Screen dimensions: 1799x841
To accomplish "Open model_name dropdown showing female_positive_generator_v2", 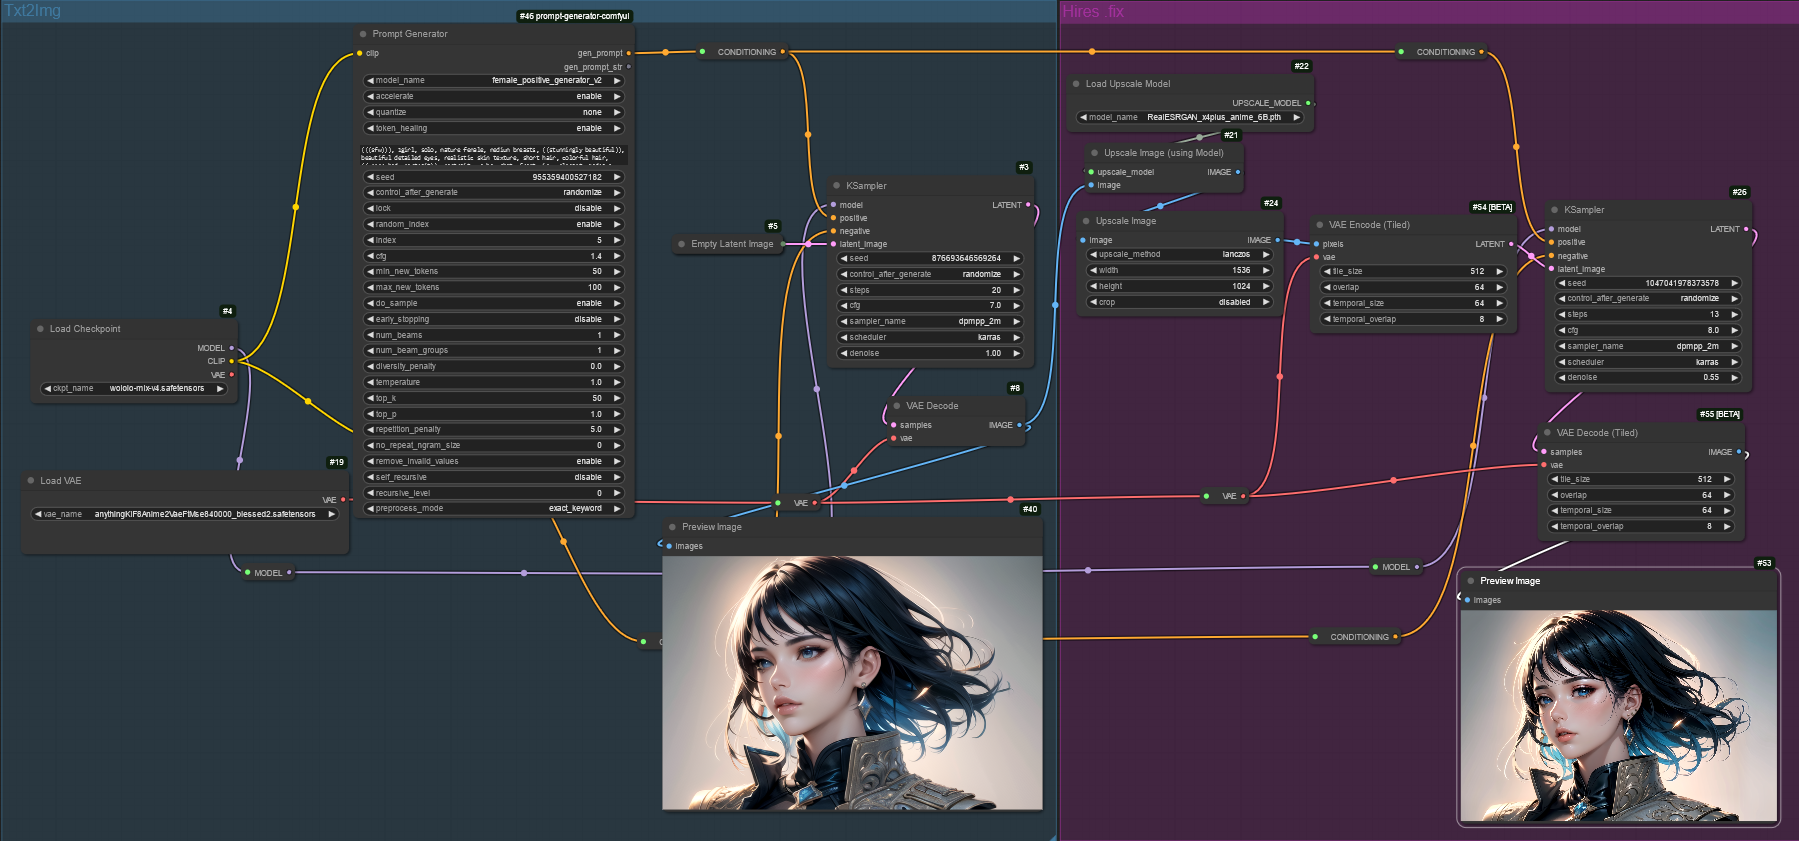I will 494,80.
